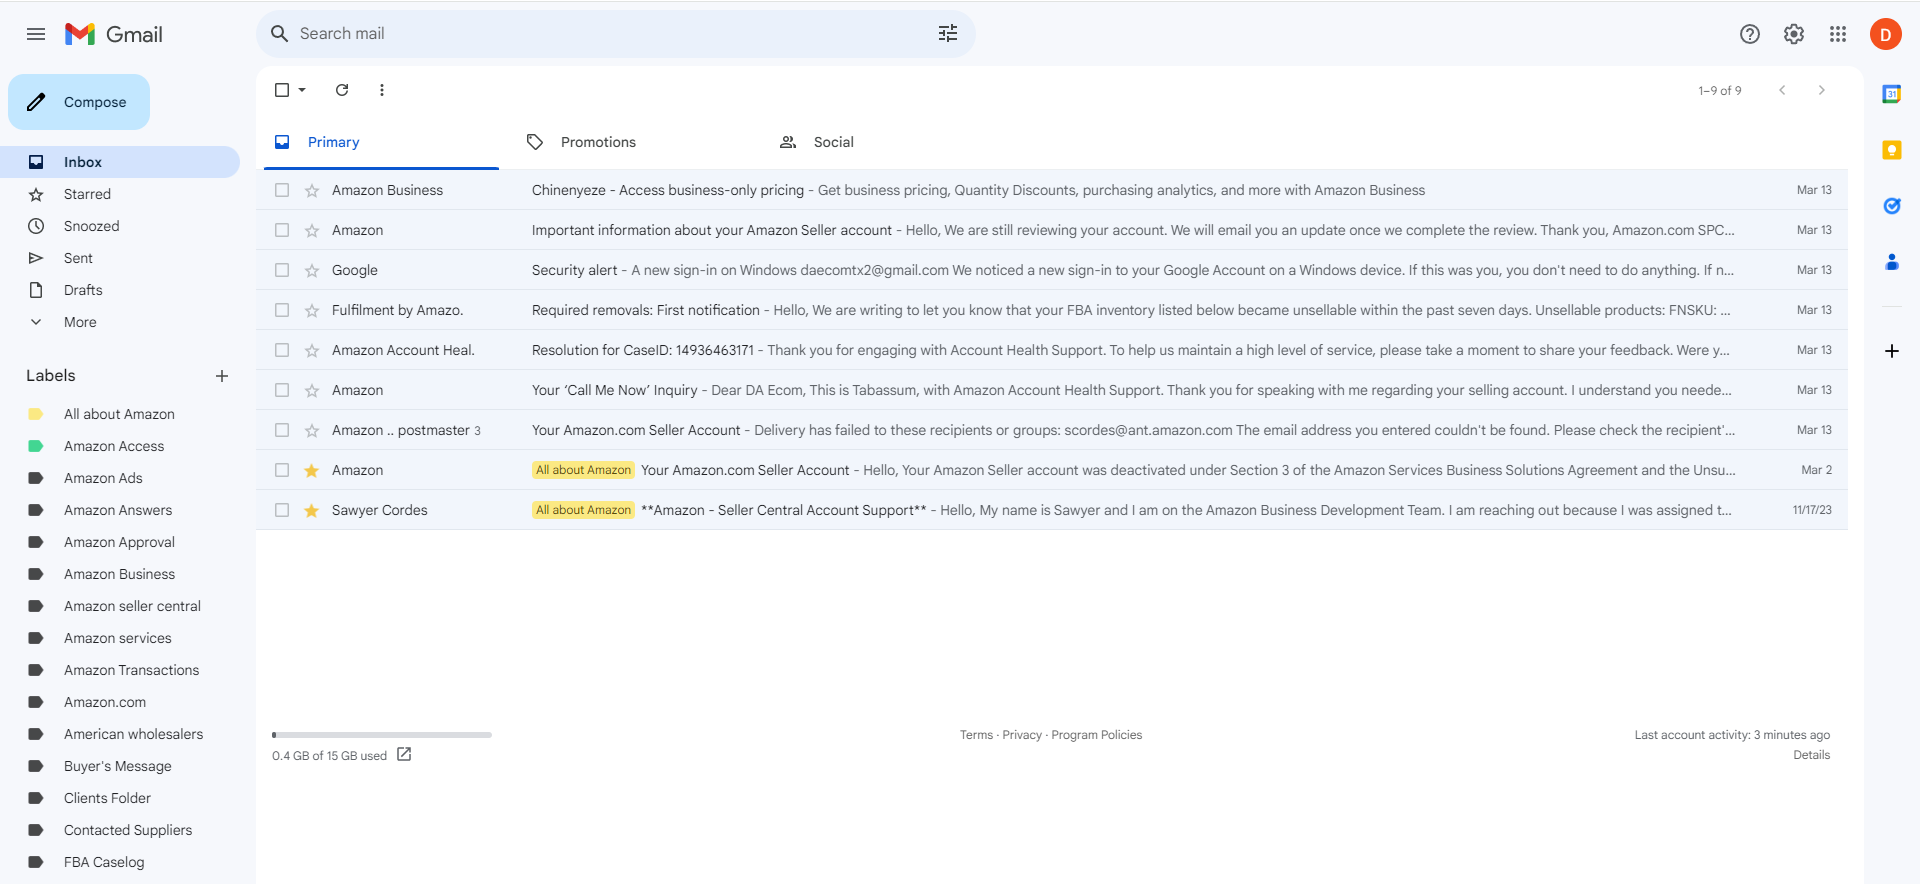Star the Fulfilment by Amazon email
The height and width of the screenshot is (884, 1920).
pyautogui.click(x=312, y=310)
